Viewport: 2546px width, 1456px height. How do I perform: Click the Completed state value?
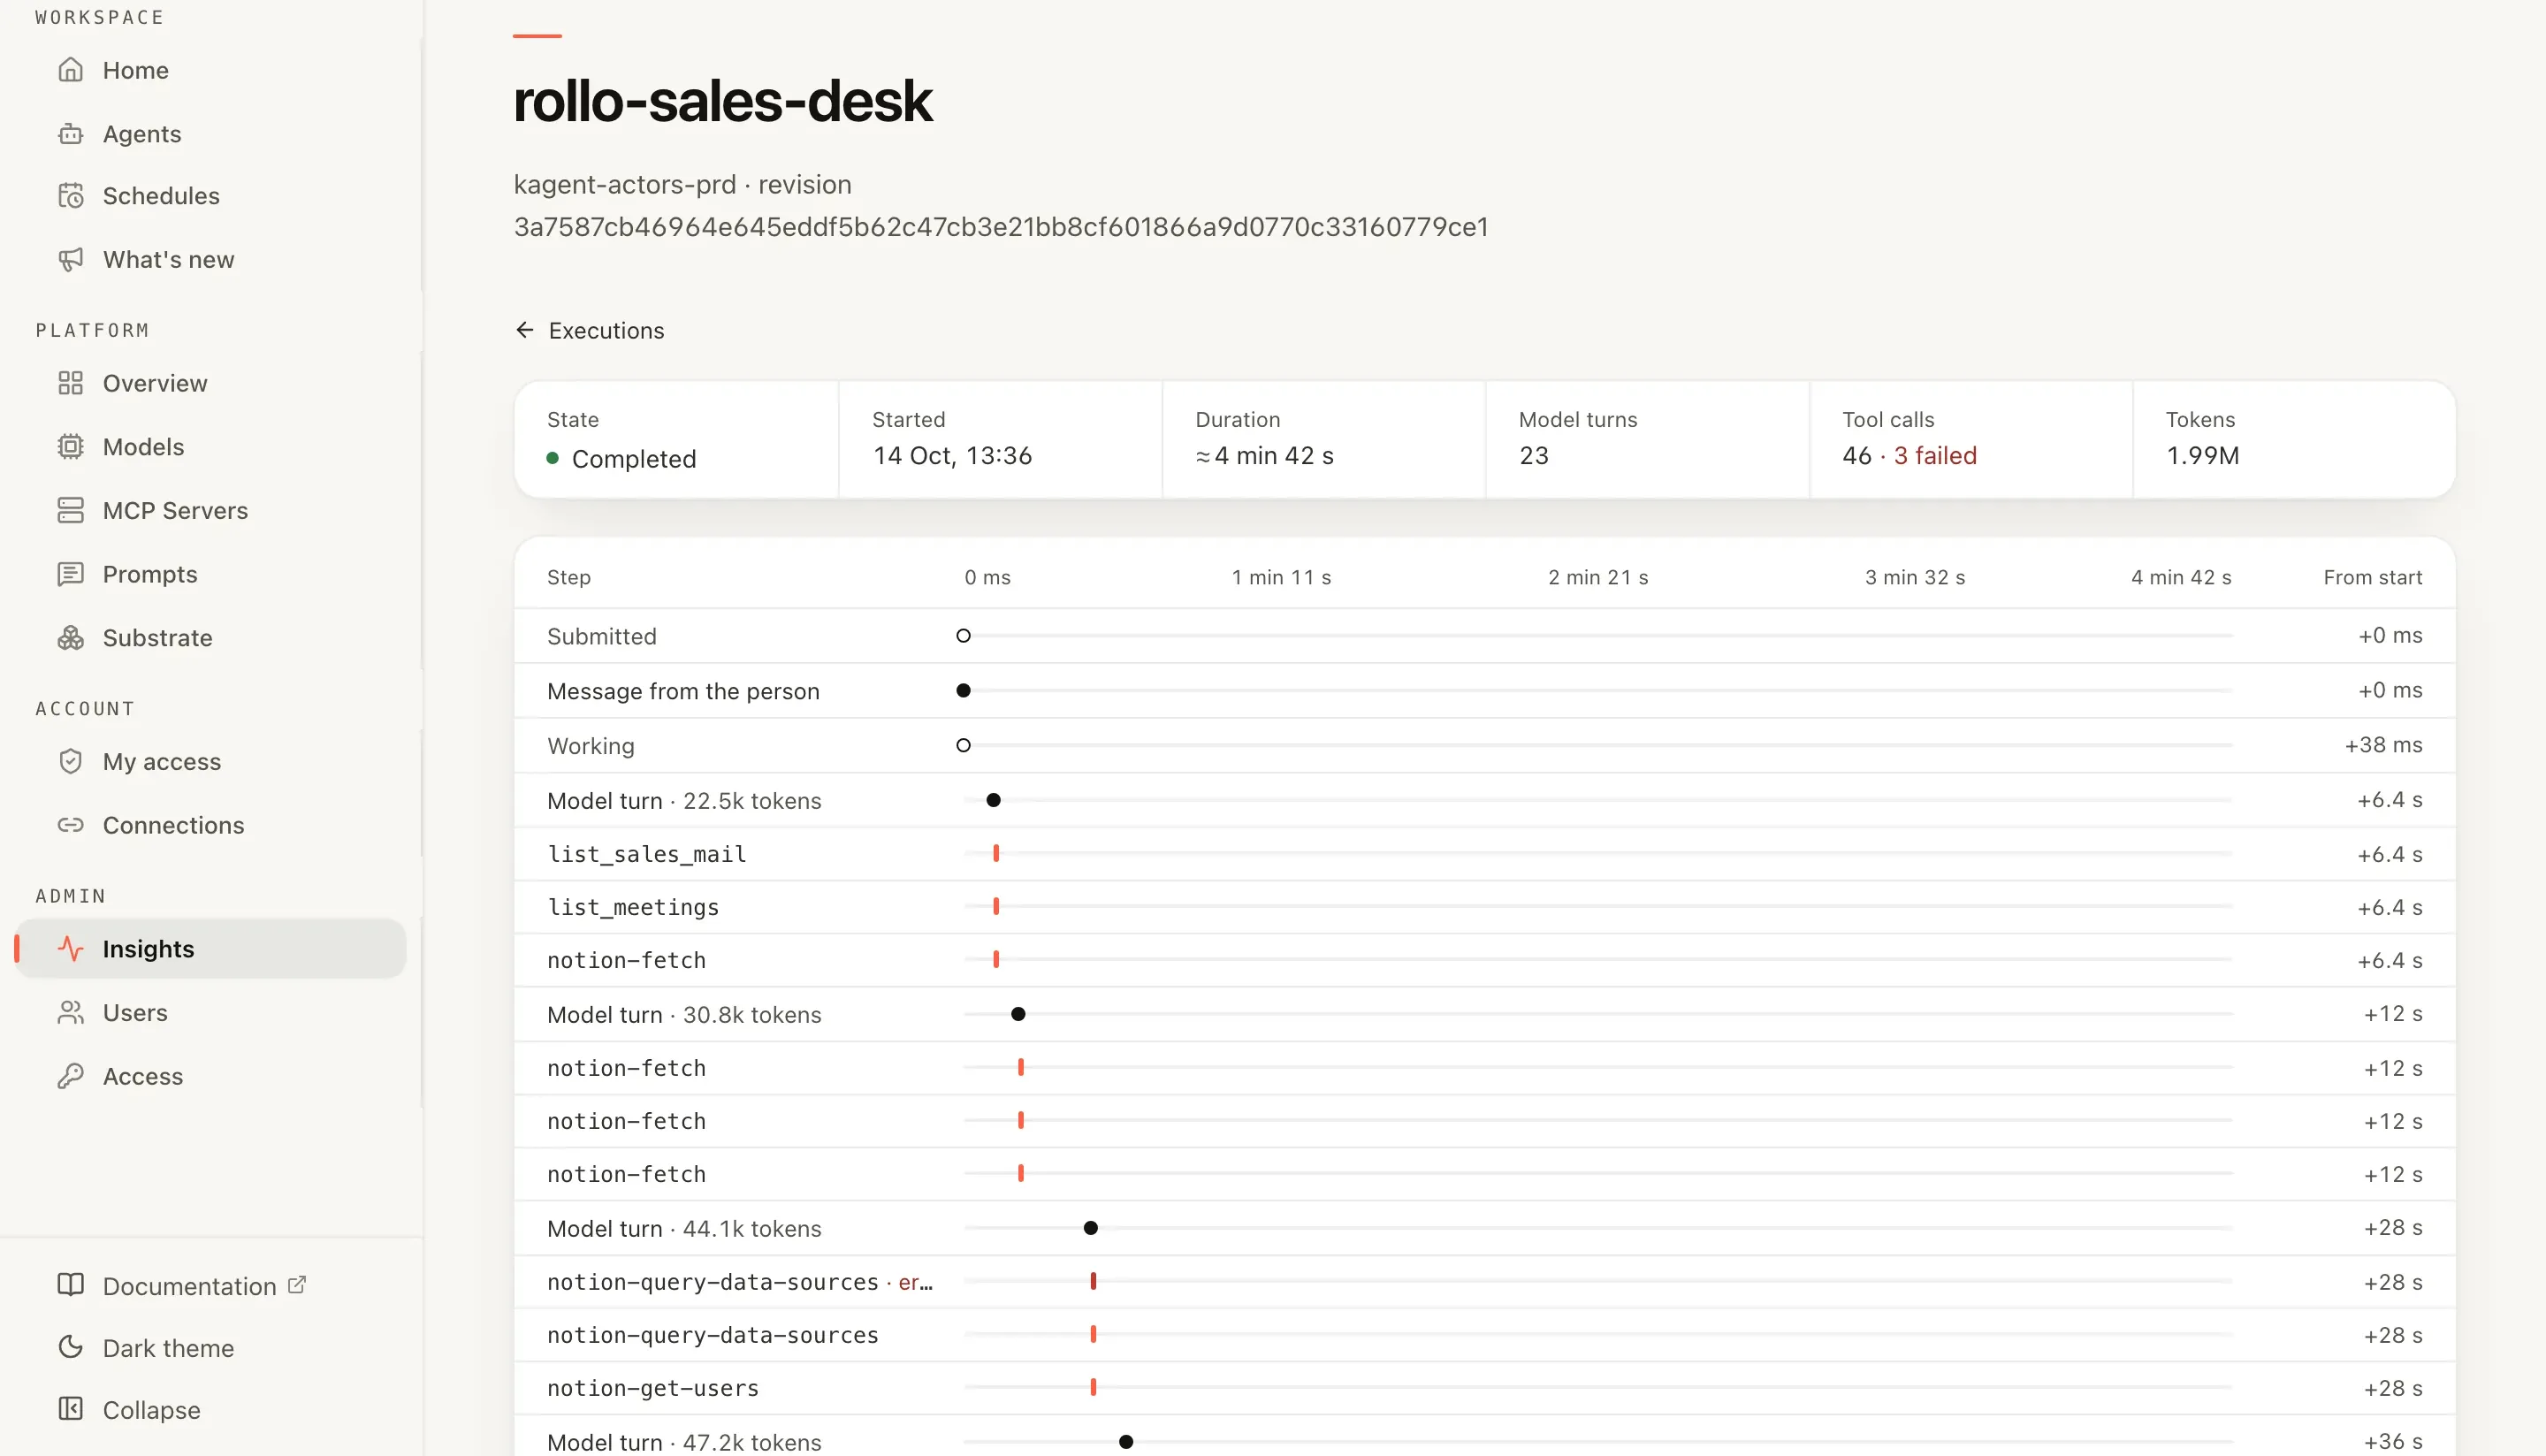point(634,459)
